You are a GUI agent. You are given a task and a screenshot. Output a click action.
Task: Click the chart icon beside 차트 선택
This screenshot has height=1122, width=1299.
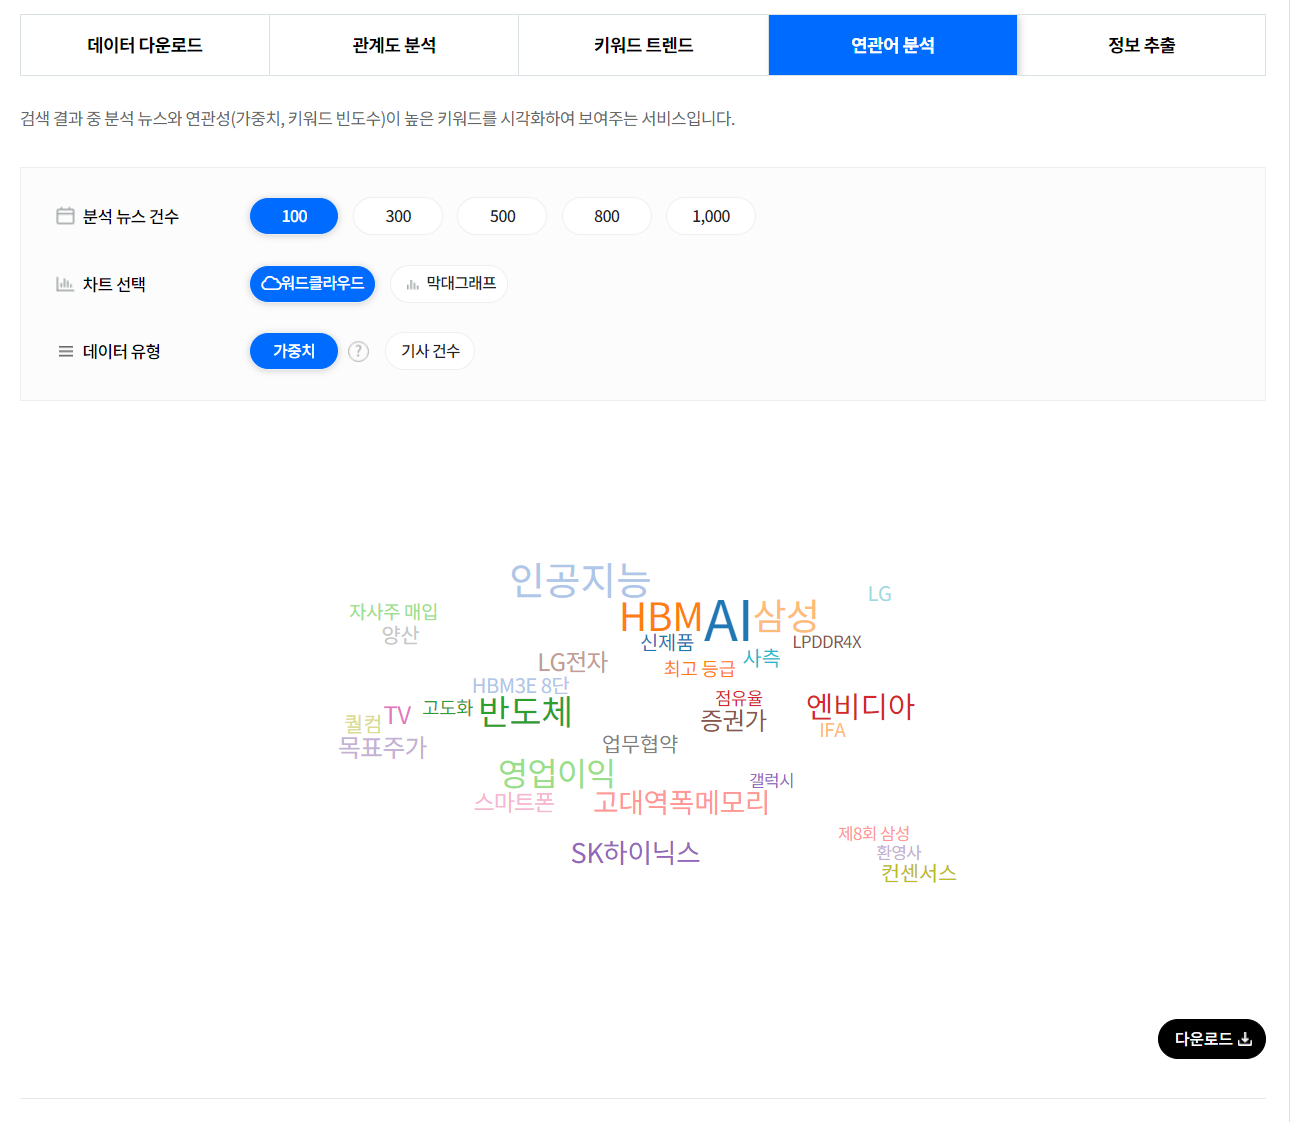[65, 284]
